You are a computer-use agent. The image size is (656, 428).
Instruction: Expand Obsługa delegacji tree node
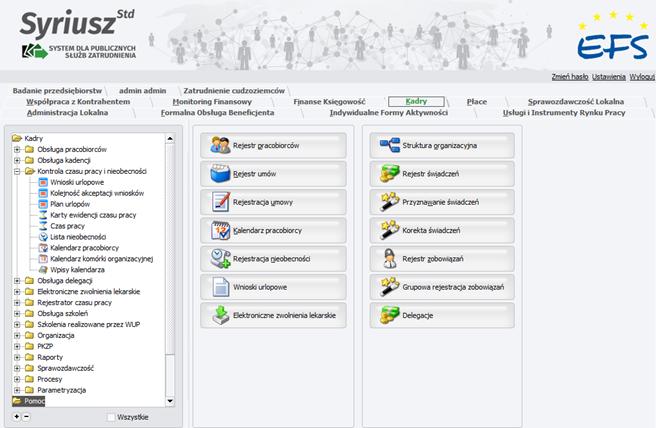point(17,281)
